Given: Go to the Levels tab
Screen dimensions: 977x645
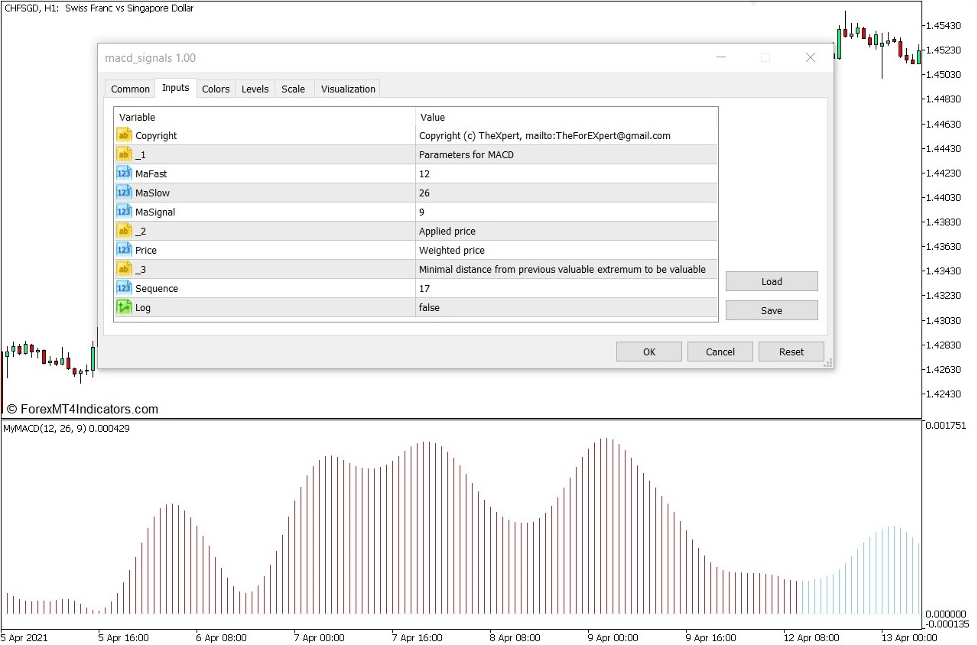Looking at the screenshot, I should pyautogui.click(x=255, y=89).
